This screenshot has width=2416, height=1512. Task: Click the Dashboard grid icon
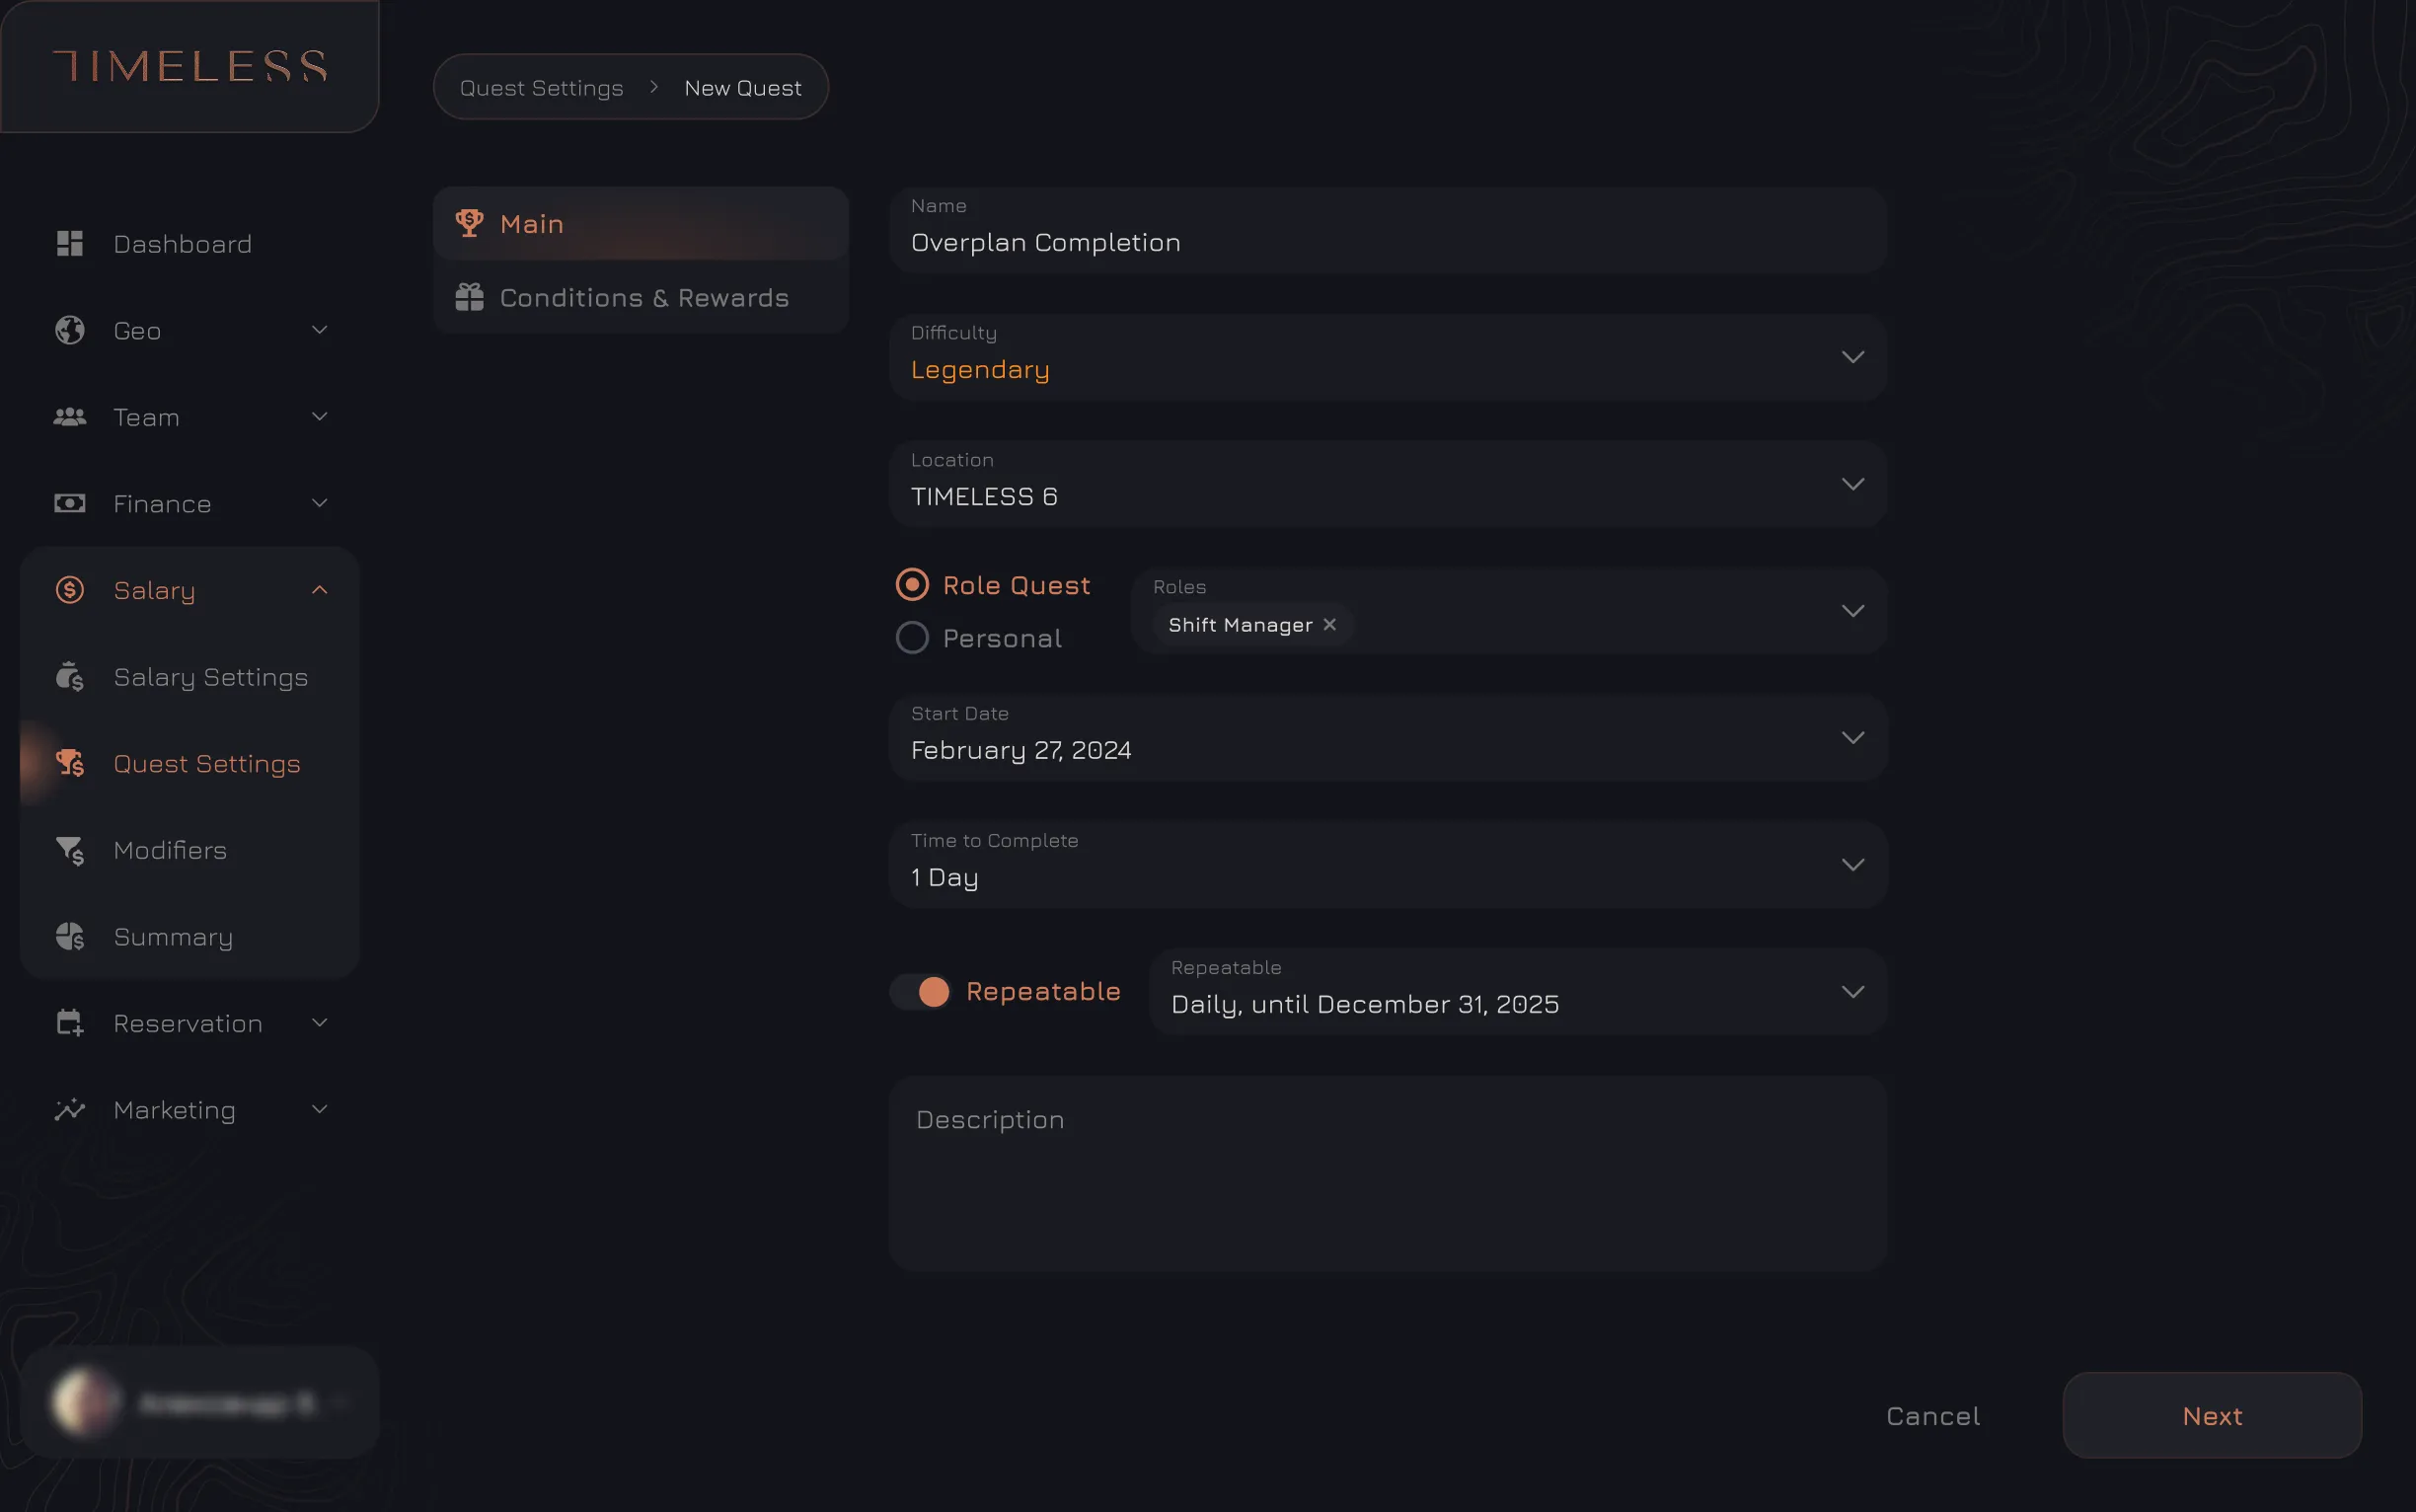coord(69,244)
